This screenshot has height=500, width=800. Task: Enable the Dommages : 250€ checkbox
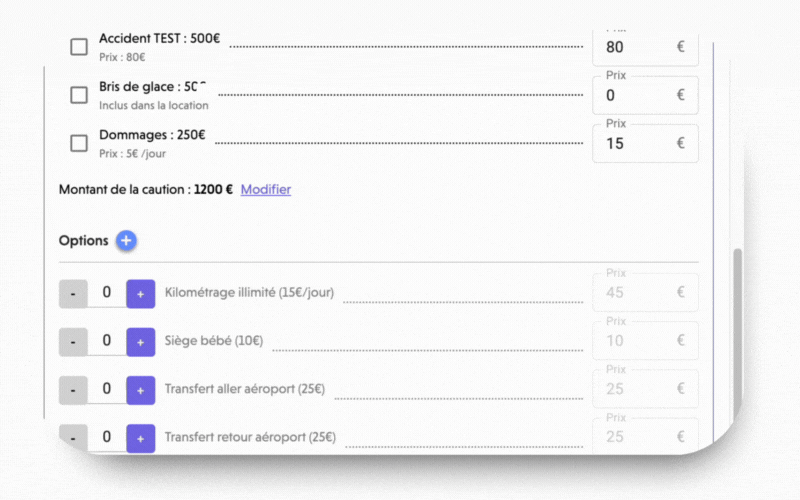click(79, 143)
